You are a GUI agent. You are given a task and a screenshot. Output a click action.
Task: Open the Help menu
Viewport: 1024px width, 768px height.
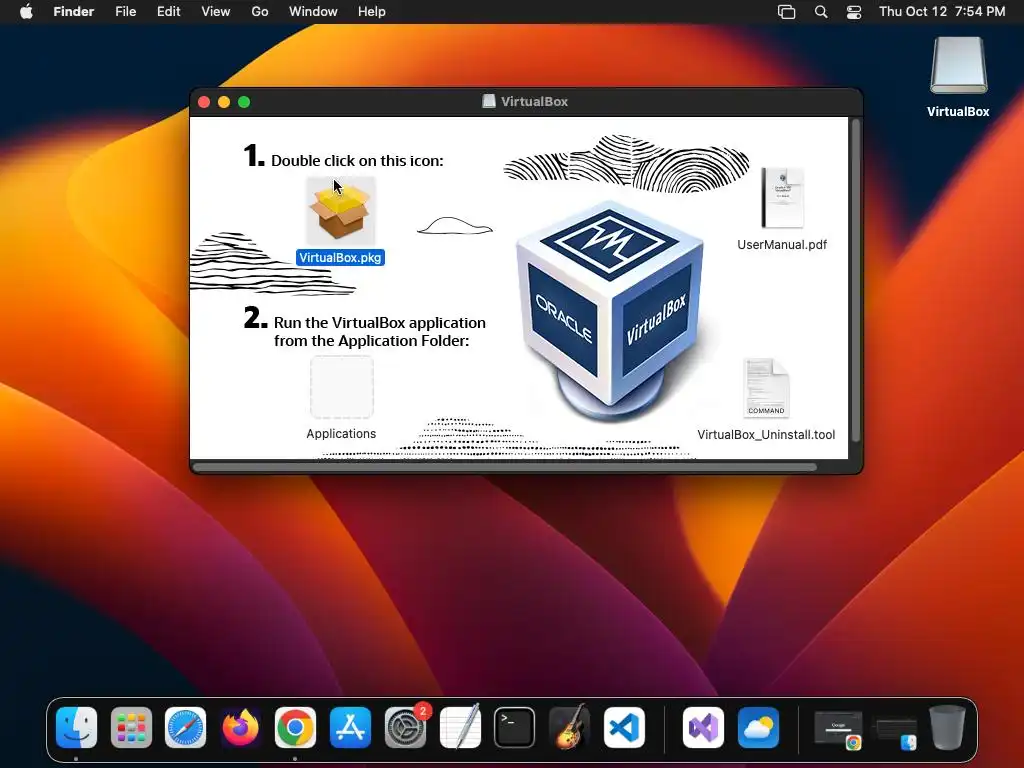pyautogui.click(x=372, y=12)
